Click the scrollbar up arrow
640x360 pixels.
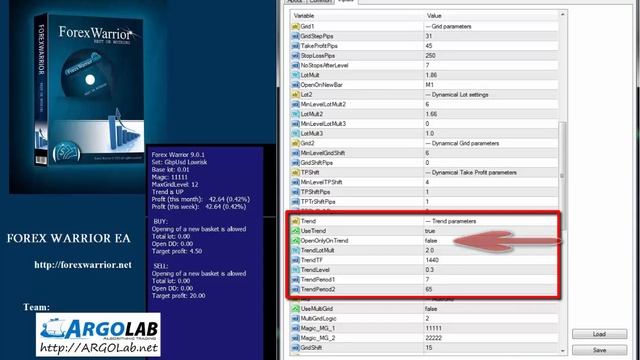point(562,15)
